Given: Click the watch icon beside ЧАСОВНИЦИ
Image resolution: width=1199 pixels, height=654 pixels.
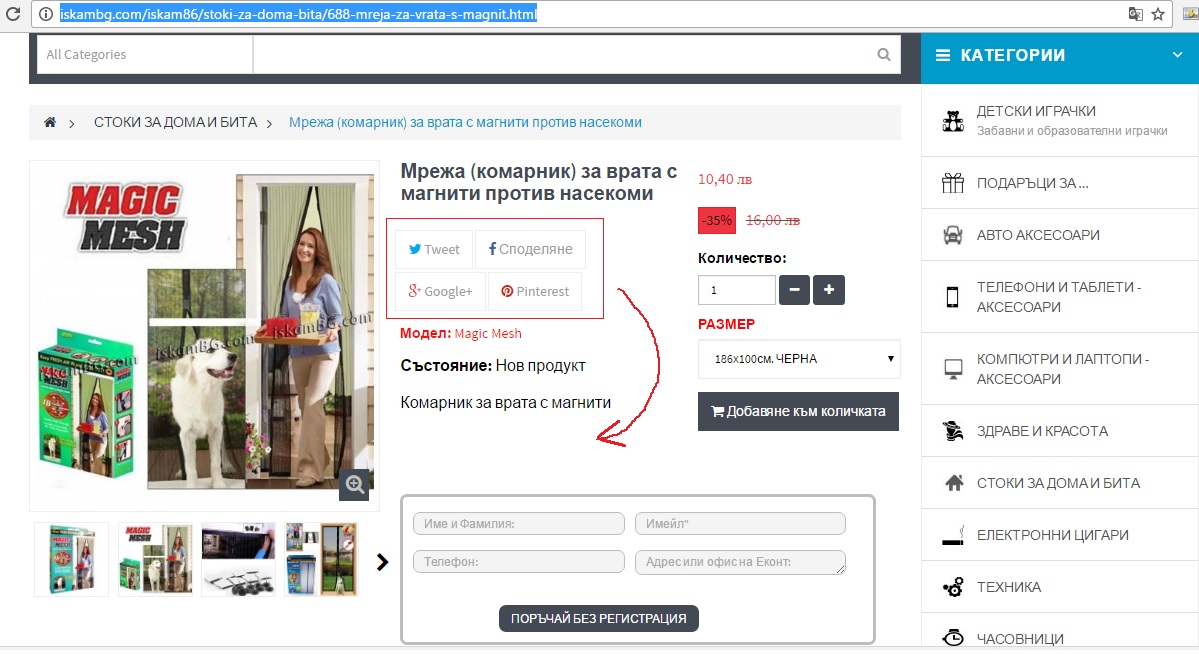Looking at the screenshot, I should (953, 639).
